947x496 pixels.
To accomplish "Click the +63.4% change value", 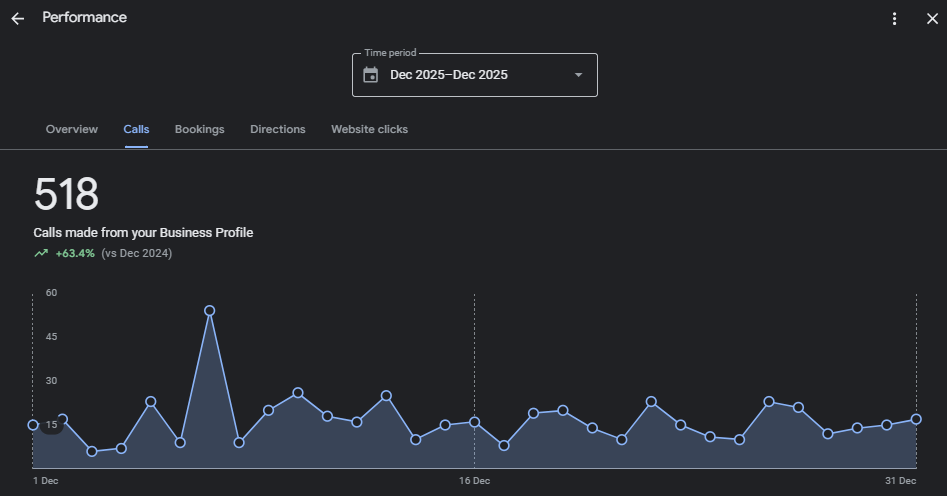I will 75,254.
